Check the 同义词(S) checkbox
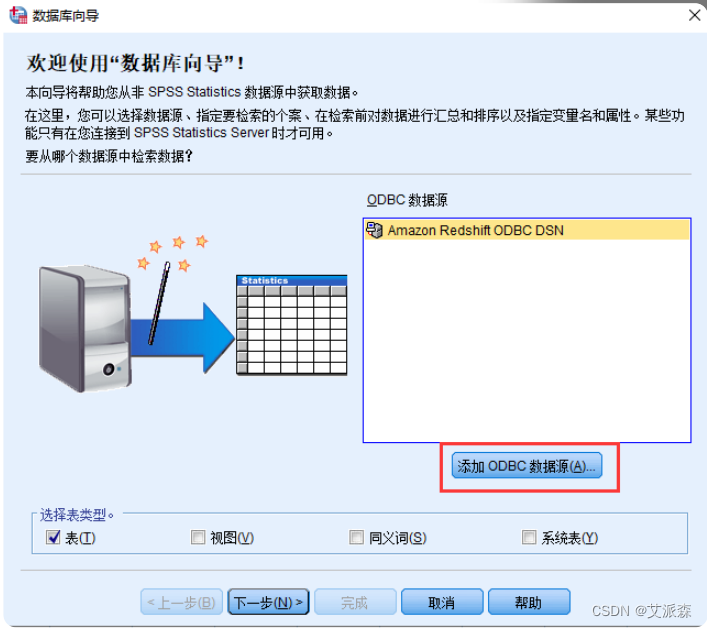 point(356,537)
